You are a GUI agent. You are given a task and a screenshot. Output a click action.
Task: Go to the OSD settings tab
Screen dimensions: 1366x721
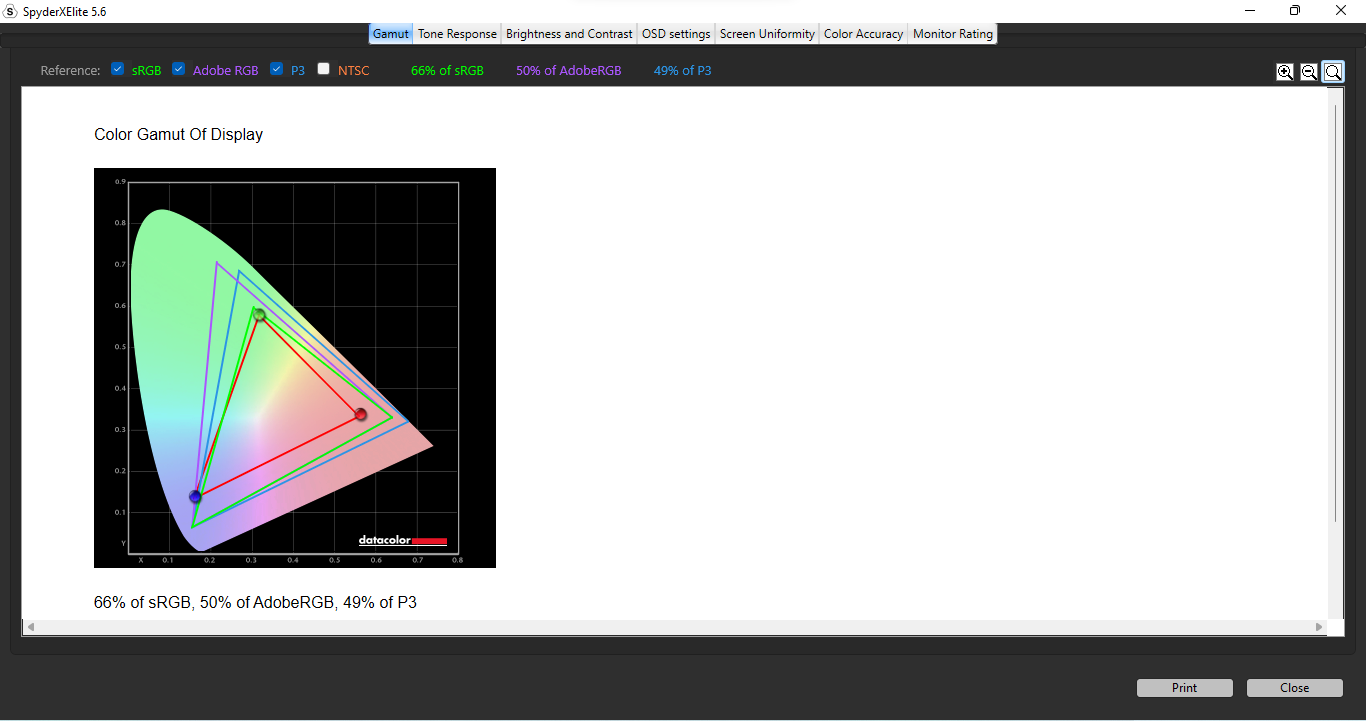(x=676, y=34)
